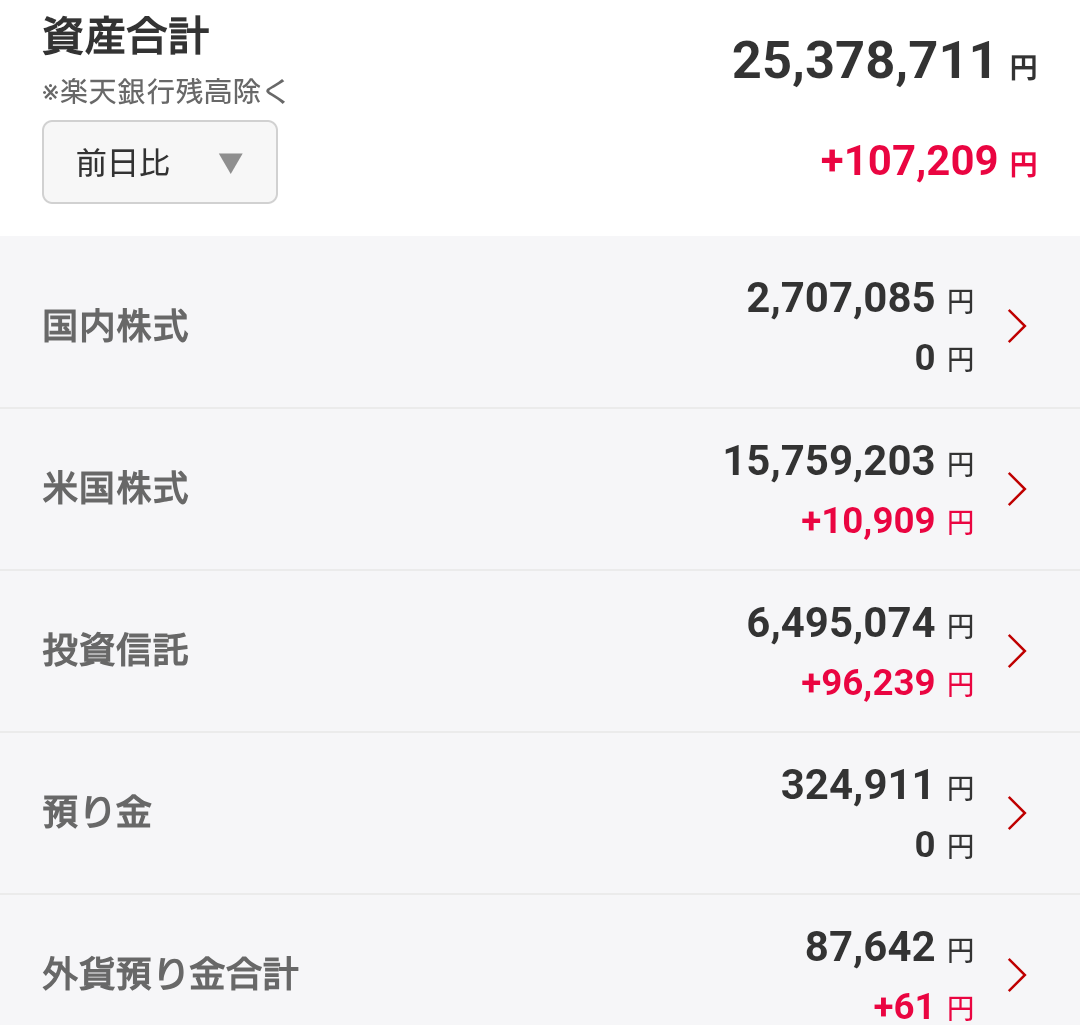1080x1025 pixels.
Task: Open the 投資信託 category label
Action: (x=115, y=650)
